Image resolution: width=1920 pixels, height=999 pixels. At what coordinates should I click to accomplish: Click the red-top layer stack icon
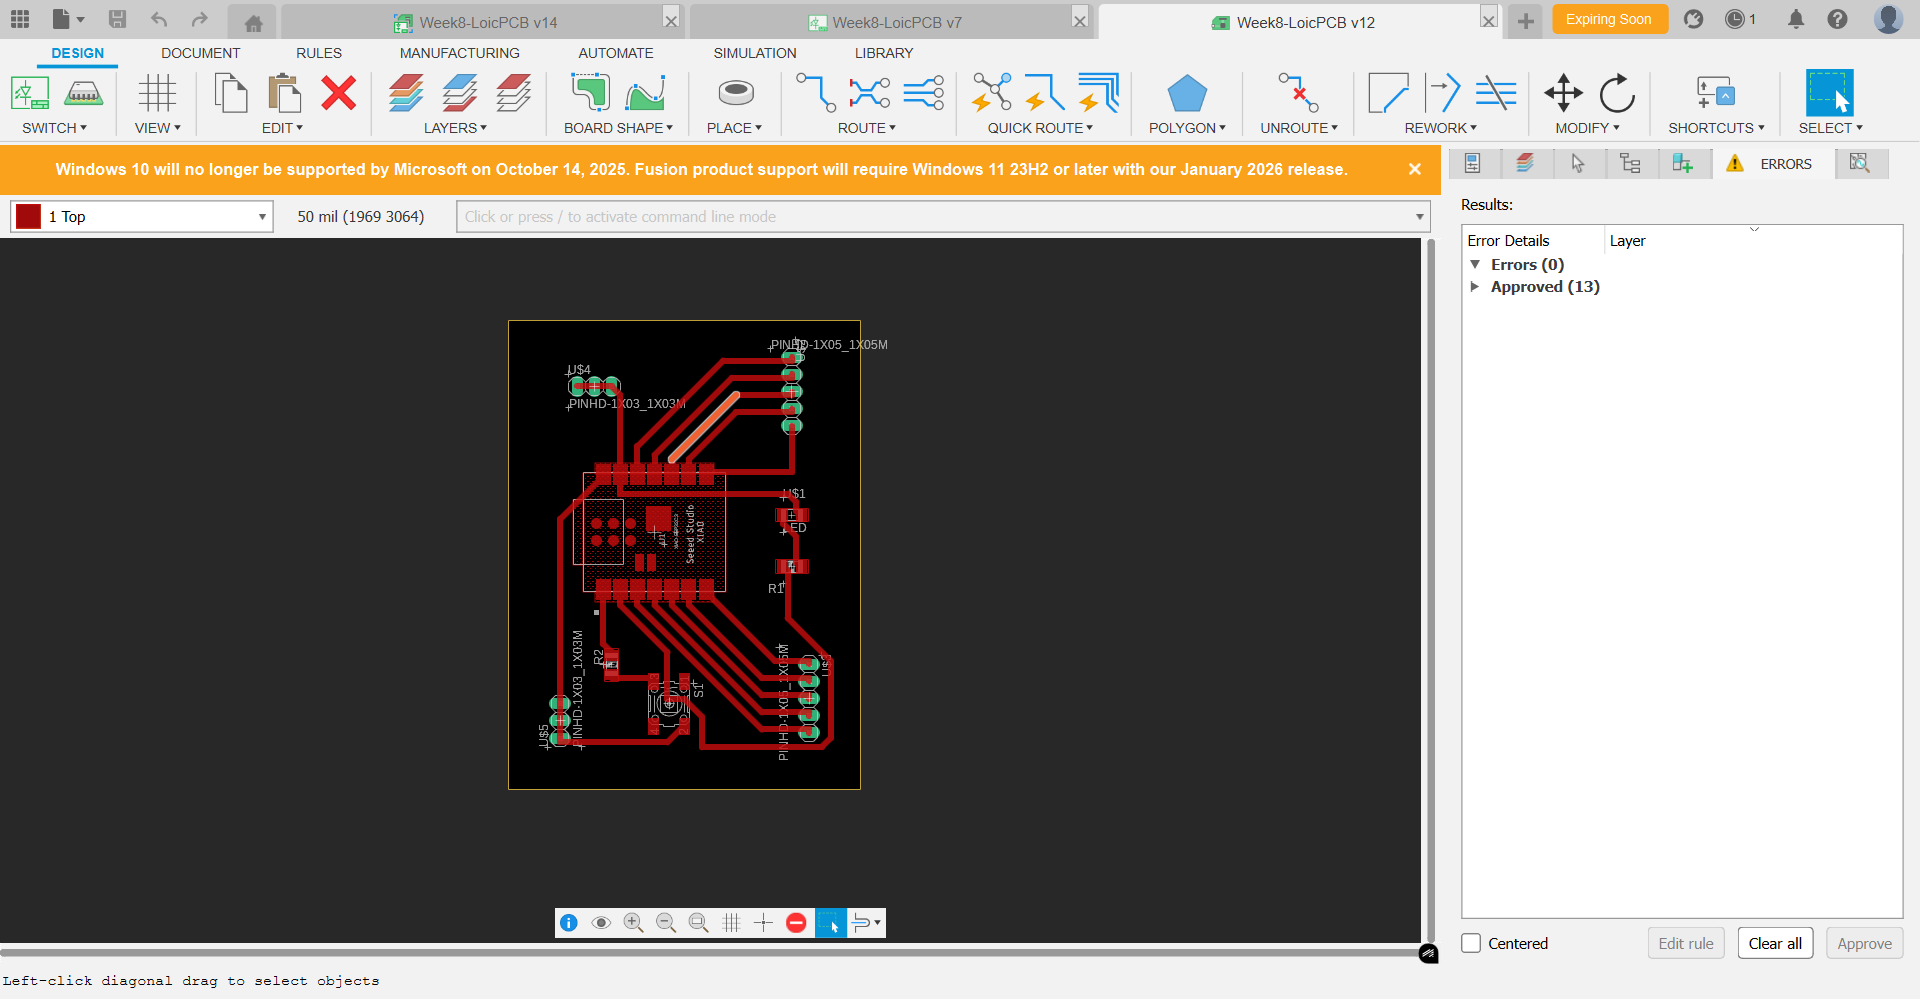(514, 94)
